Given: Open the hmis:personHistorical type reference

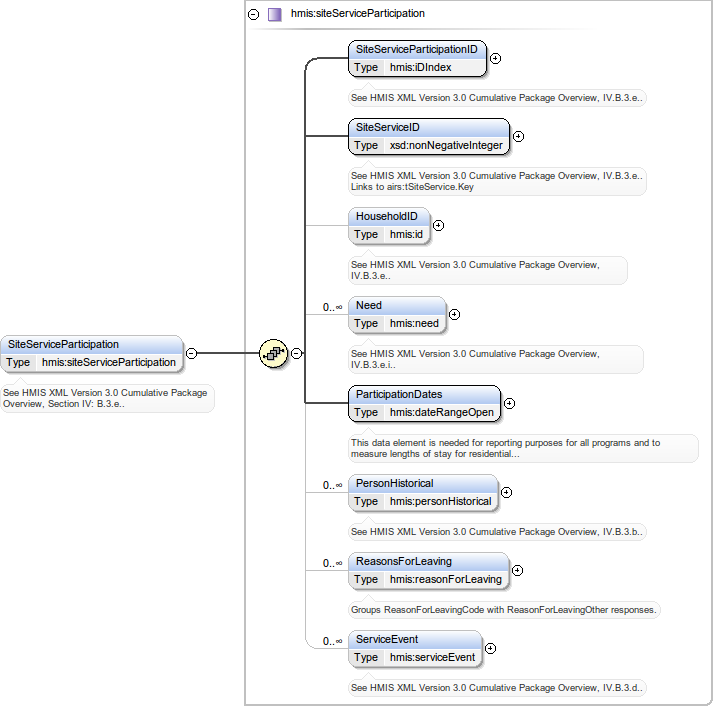Looking at the screenshot, I should click(x=440, y=502).
